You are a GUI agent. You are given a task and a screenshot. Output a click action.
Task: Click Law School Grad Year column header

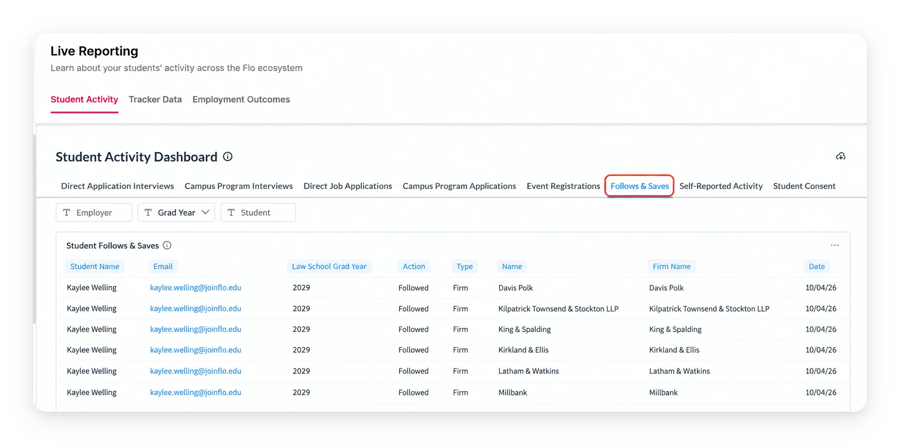pos(329,266)
